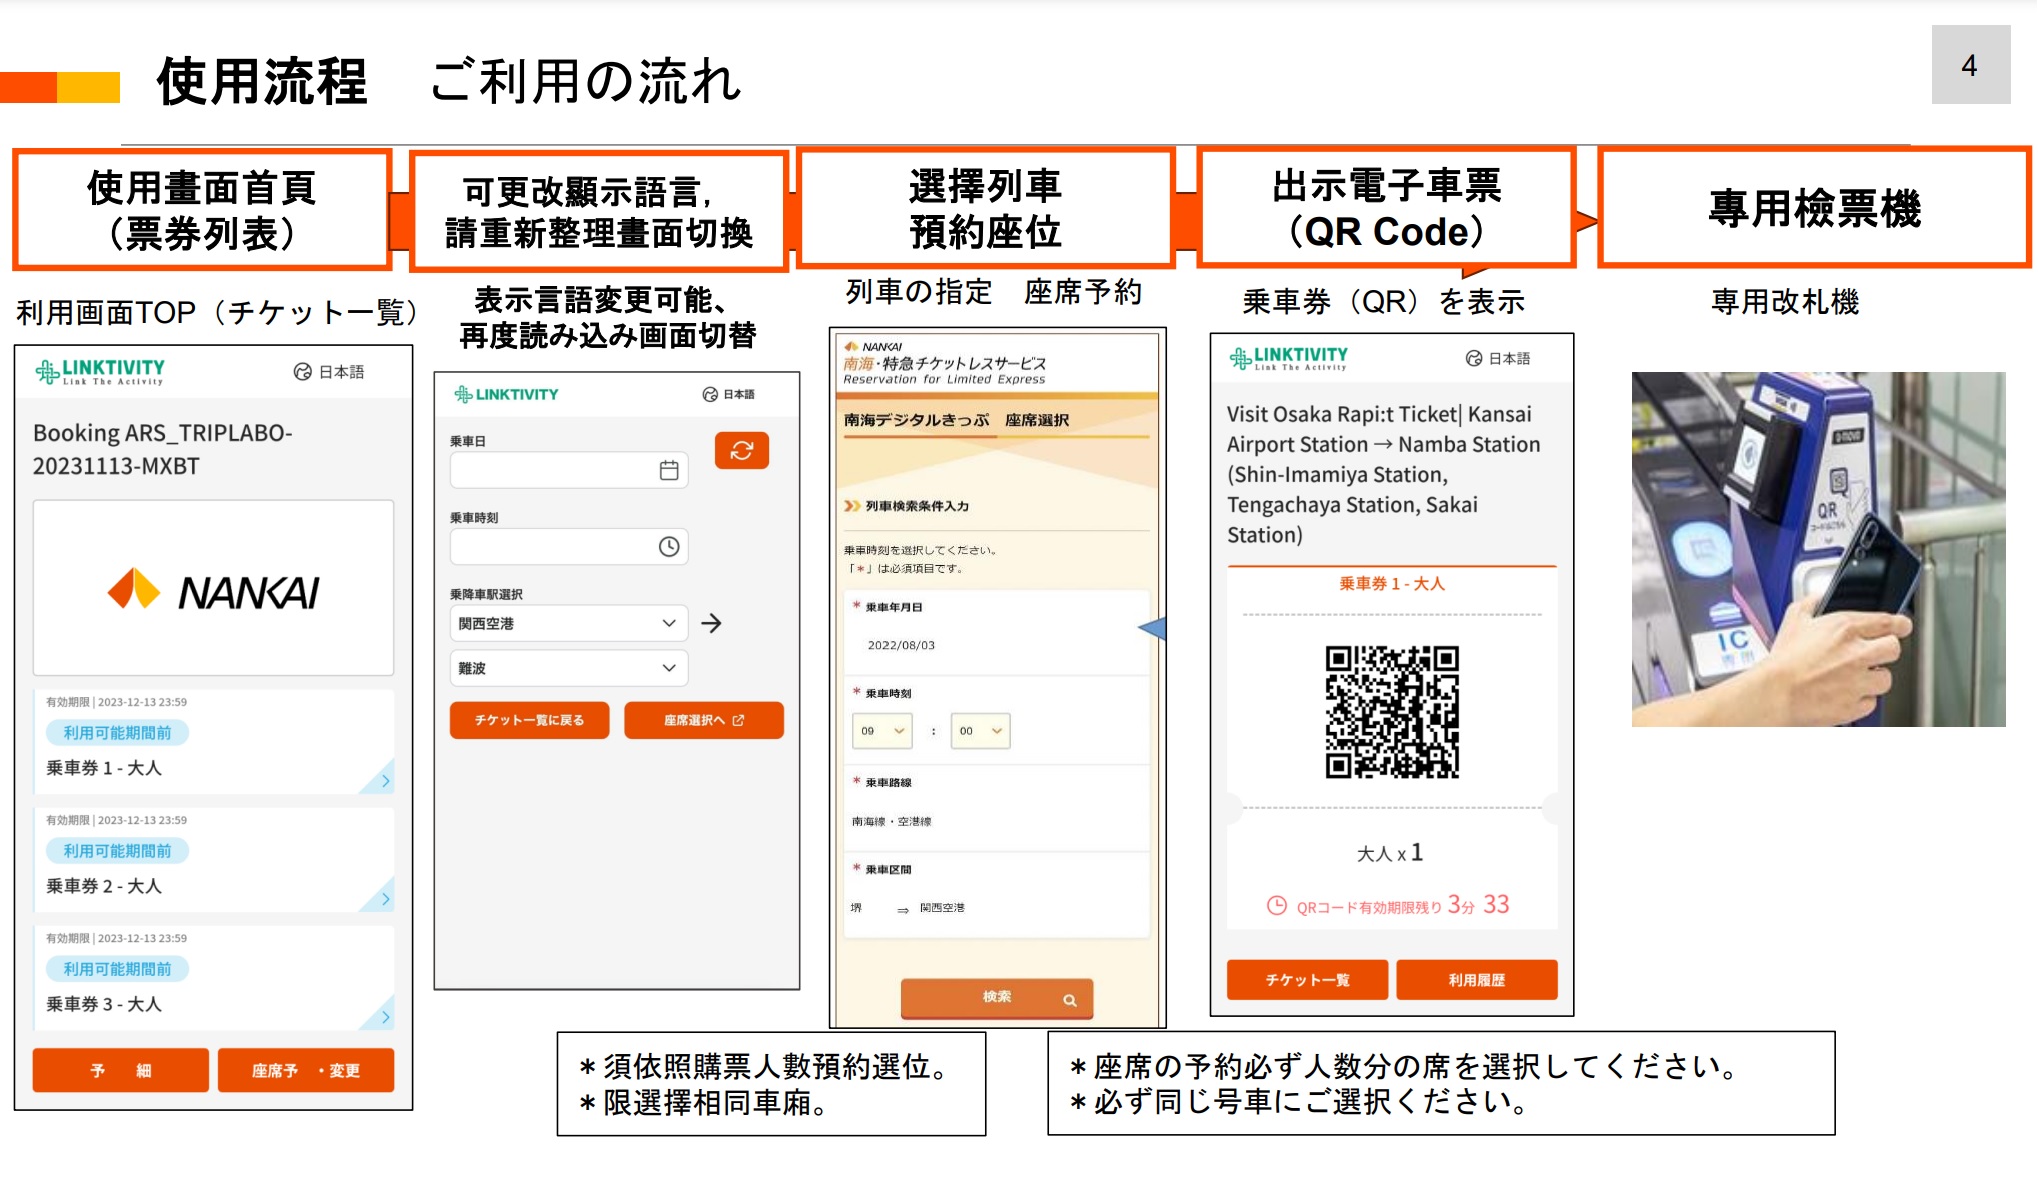Image resolution: width=2038 pixels, height=1203 pixels.
Task: Click the 乗車券 1 - 大人 orange tab label
Action: (x=1392, y=583)
